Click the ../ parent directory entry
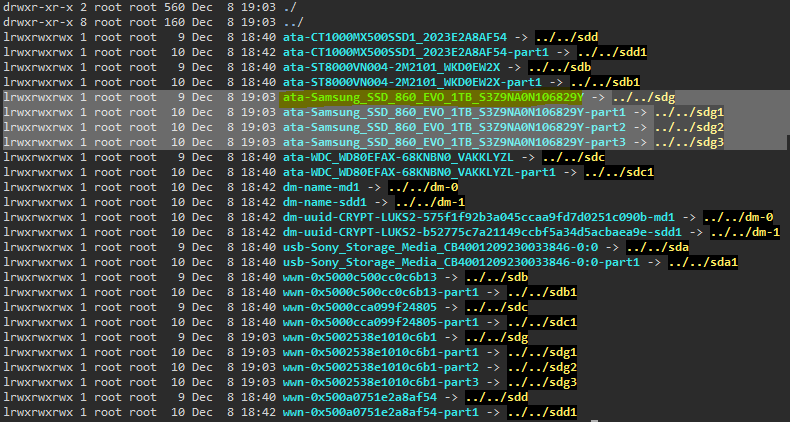This screenshot has width=790, height=422. click(293, 22)
